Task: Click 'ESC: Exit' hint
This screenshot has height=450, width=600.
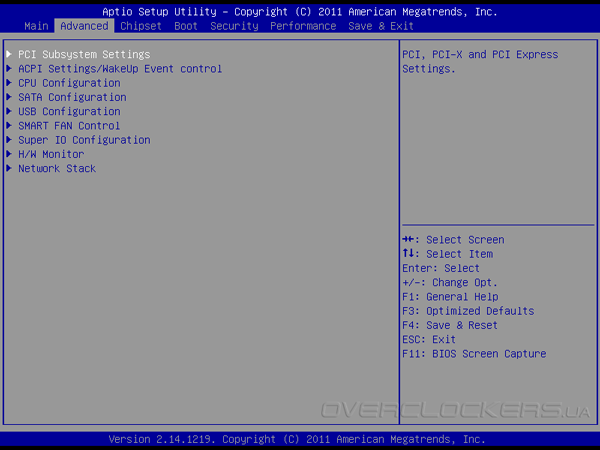Action: [x=429, y=339]
